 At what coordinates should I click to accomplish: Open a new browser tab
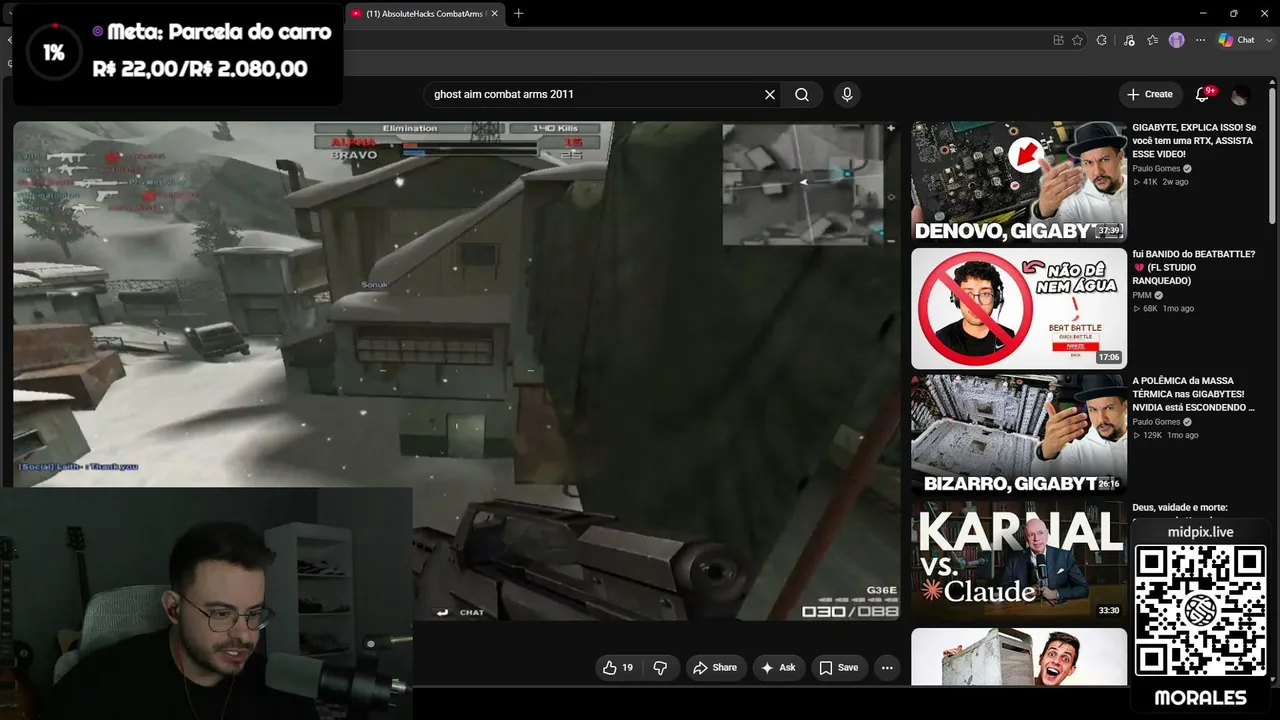coord(518,13)
